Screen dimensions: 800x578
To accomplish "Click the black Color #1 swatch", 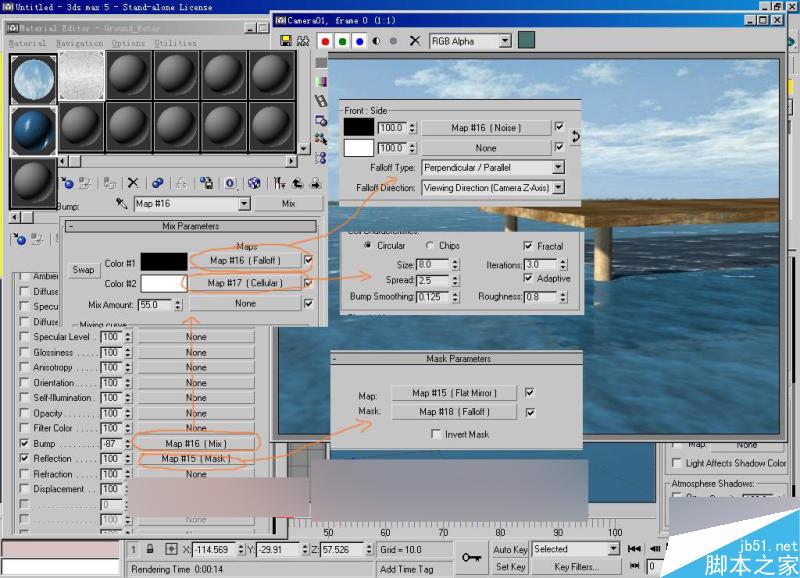I will click(x=163, y=261).
